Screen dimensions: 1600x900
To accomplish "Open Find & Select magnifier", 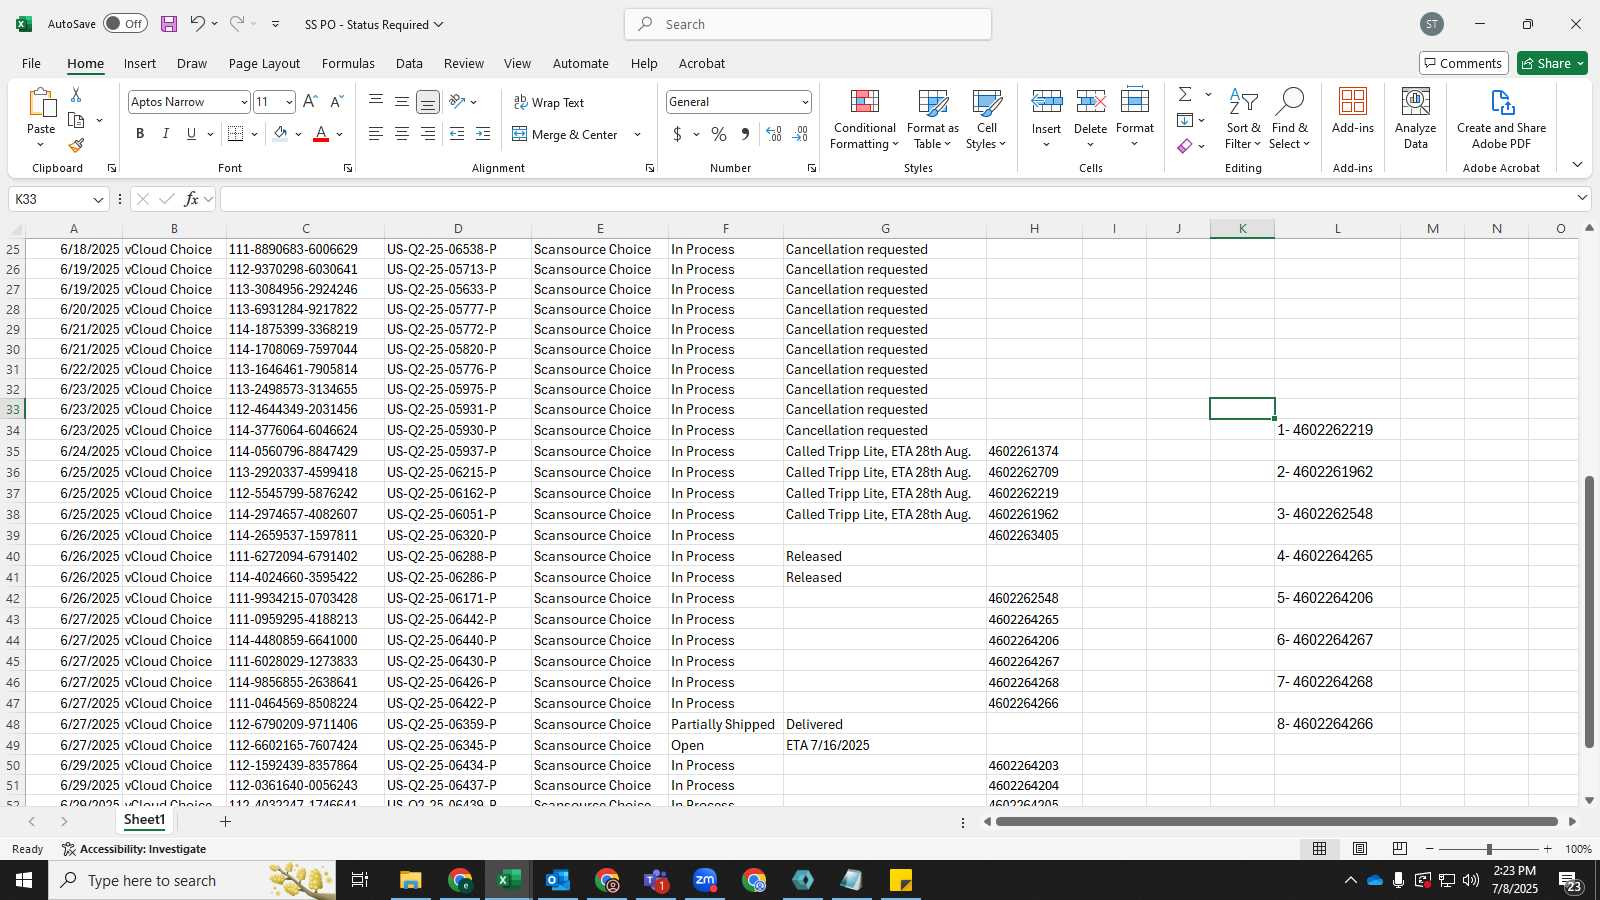I will pyautogui.click(x=1289, y=119).
